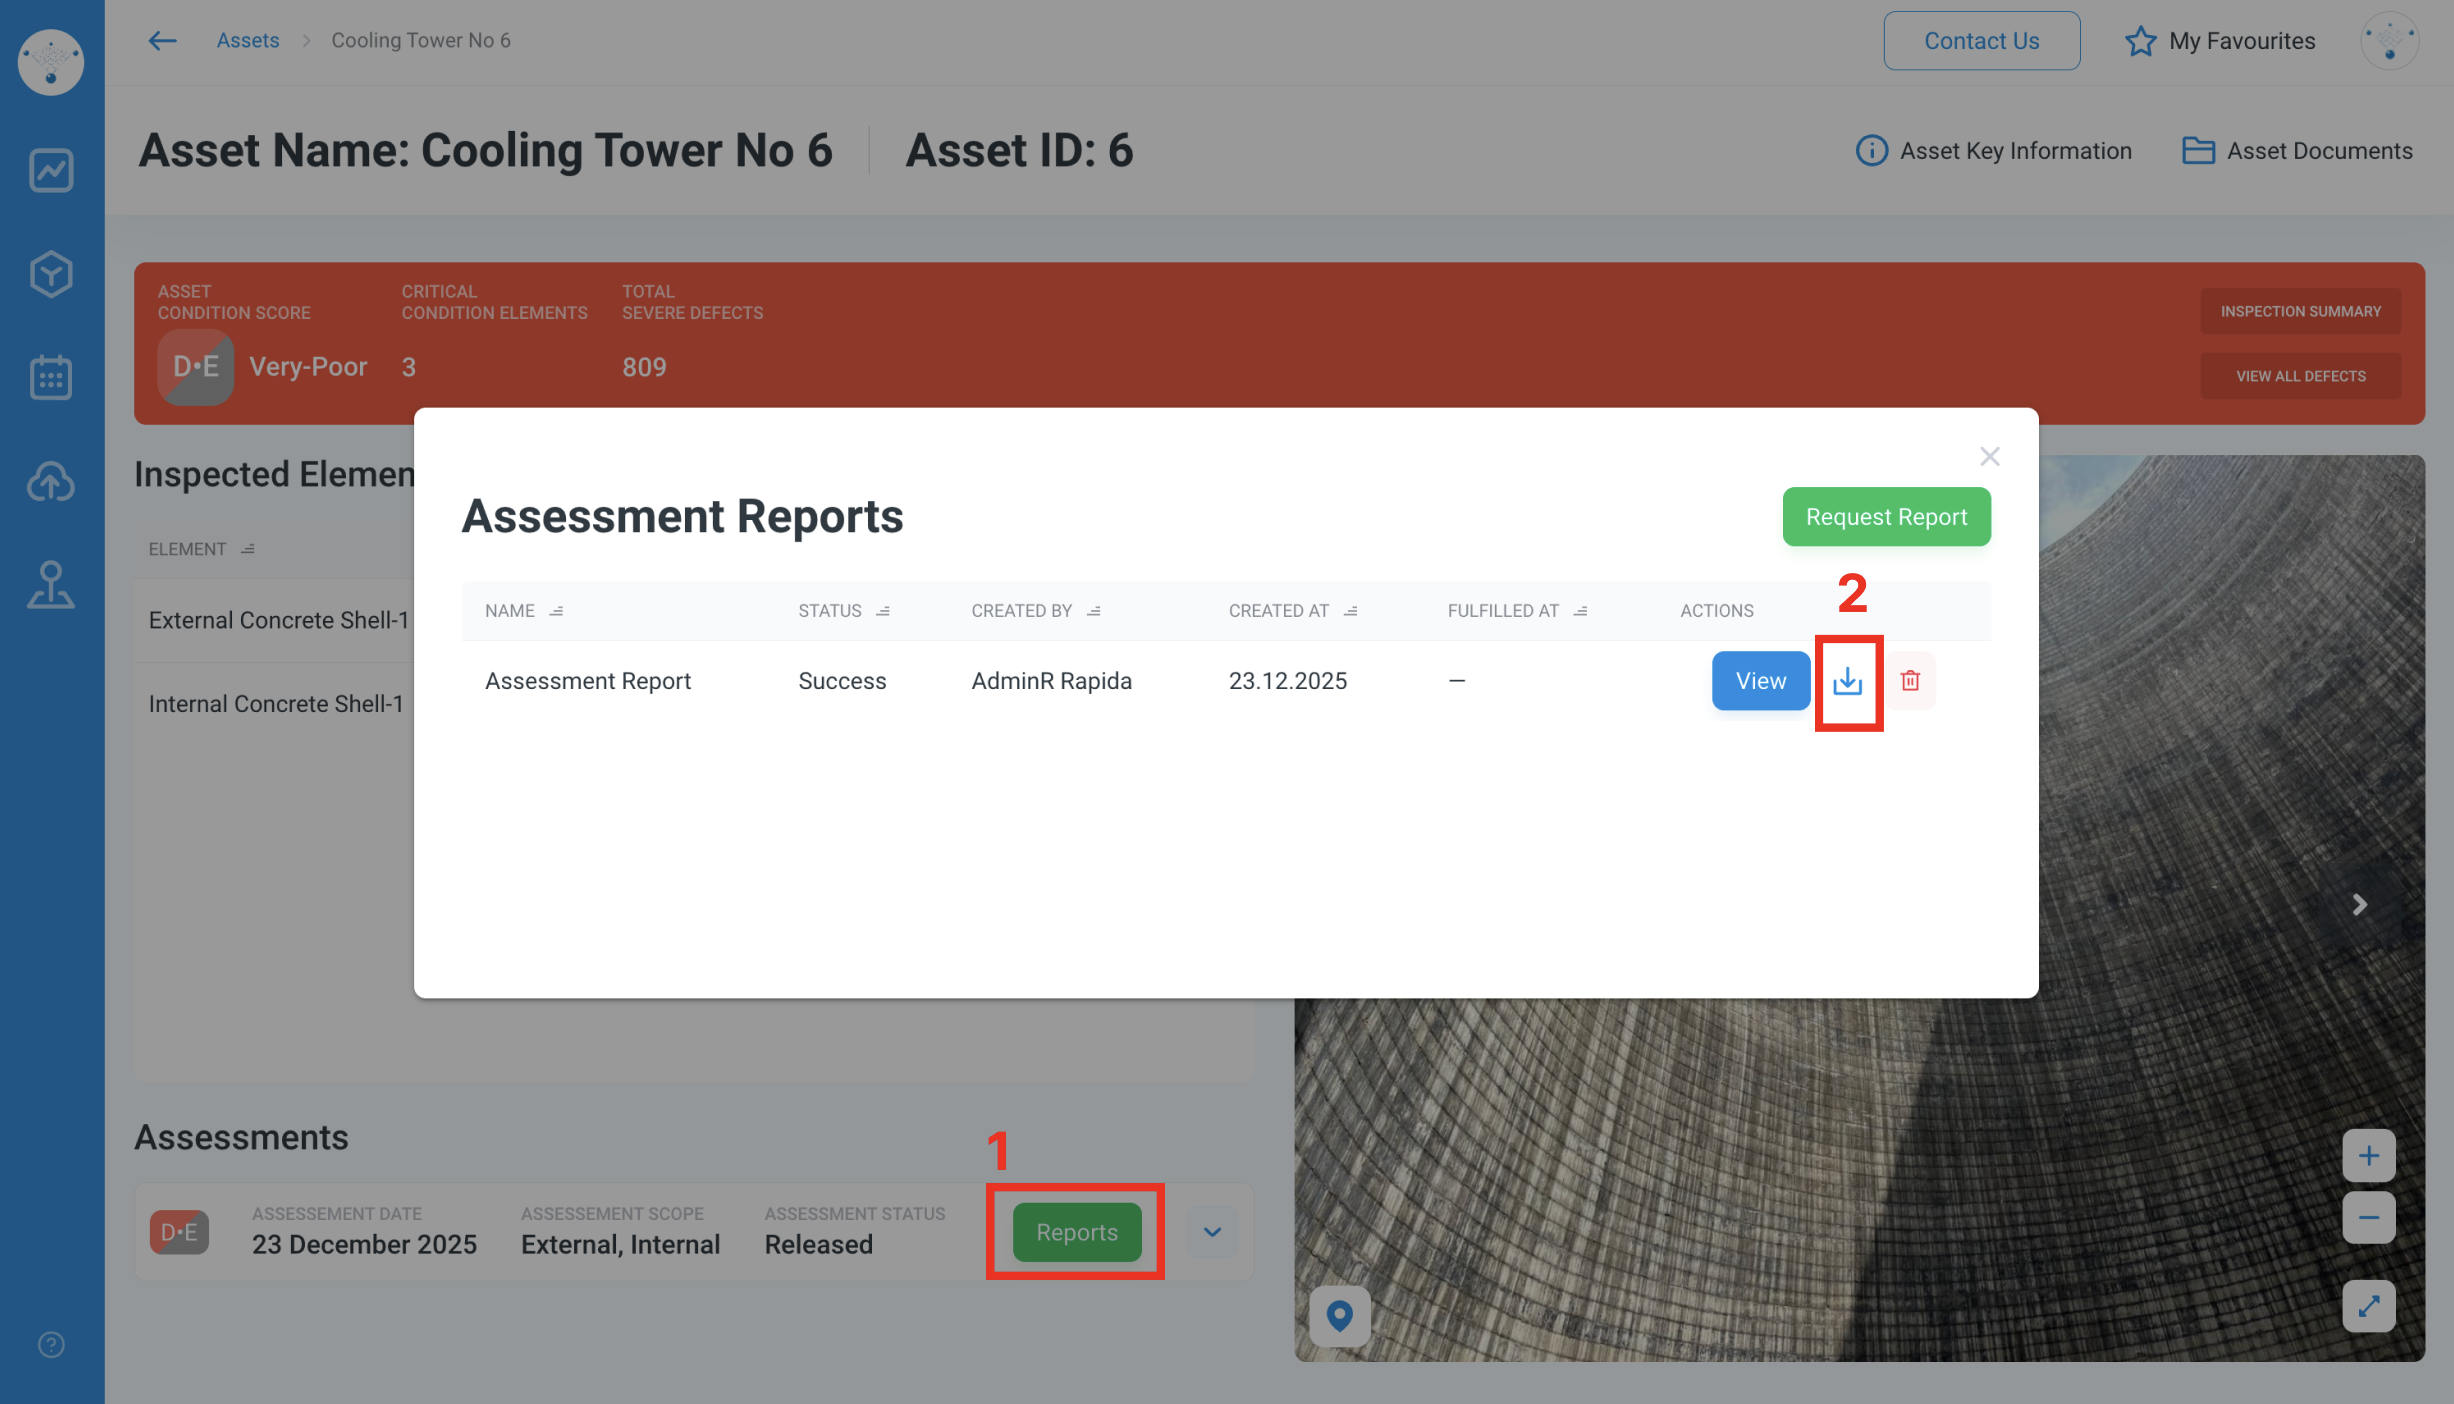This screenshot has width=2454, height=1404.
Task: Open Asset Key Information
Action: 1994,151
